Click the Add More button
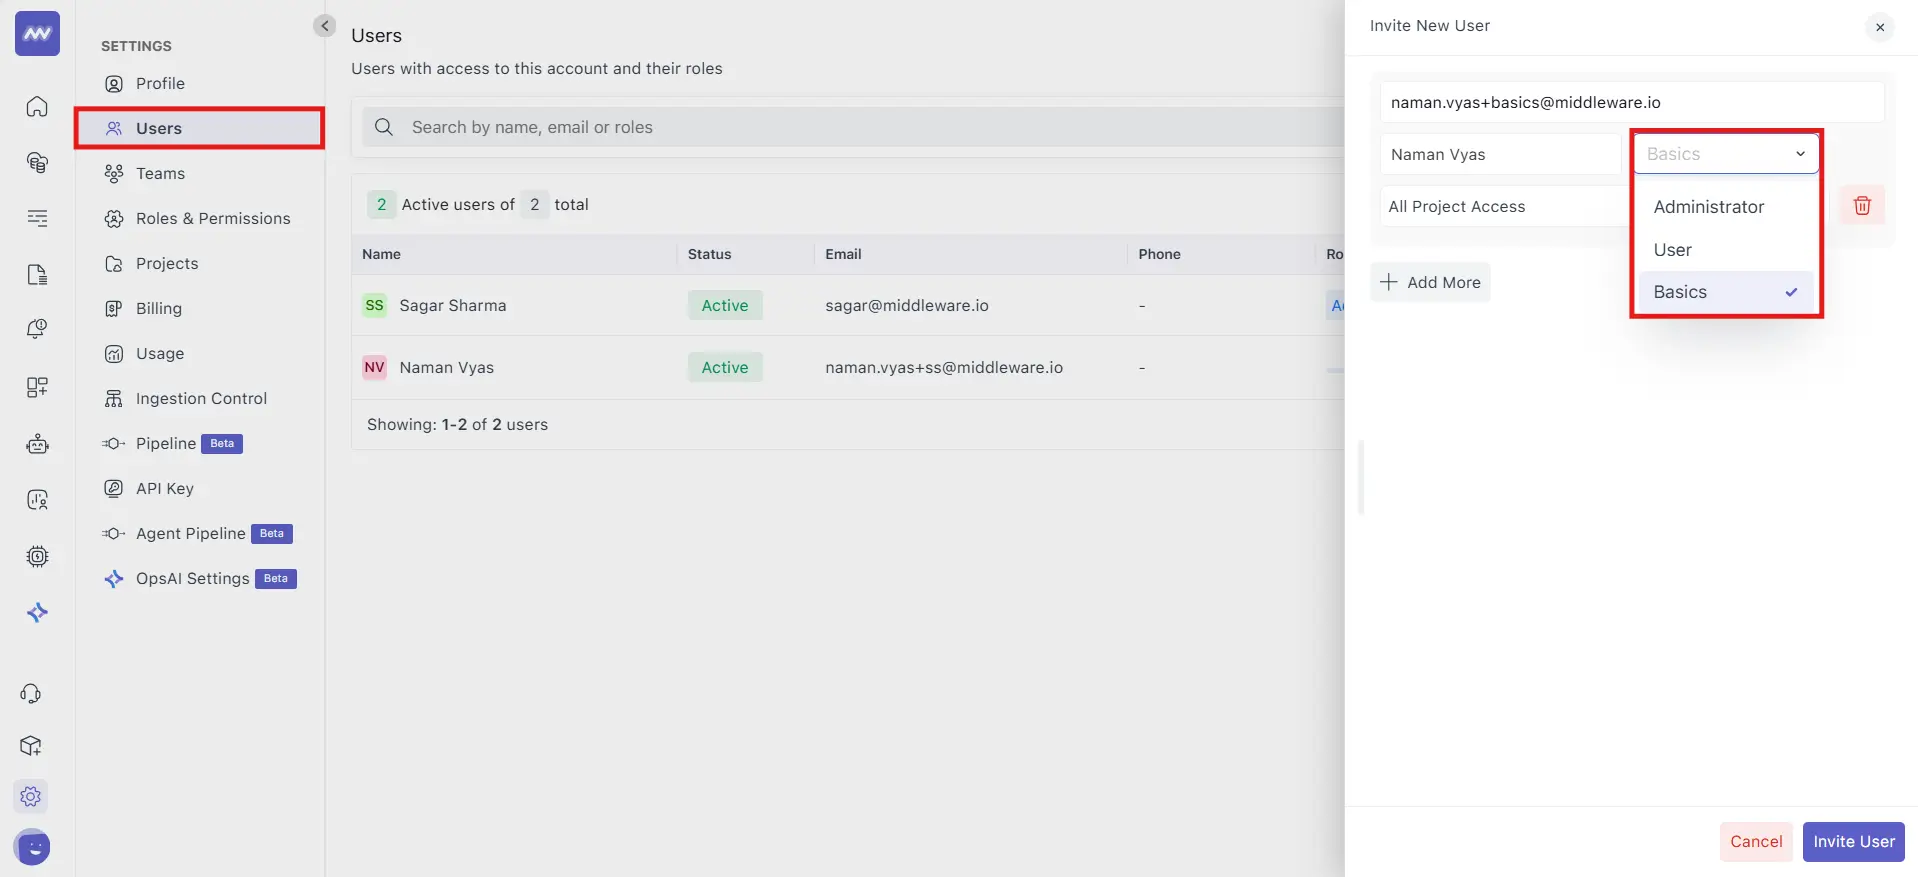 1430,282
